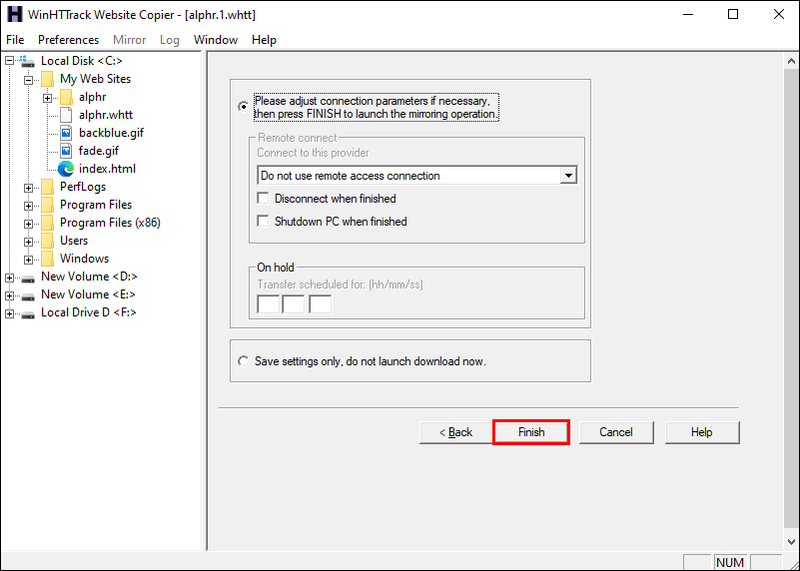Open the Preferences menu
Screen dimensions: 800x571
68,40
